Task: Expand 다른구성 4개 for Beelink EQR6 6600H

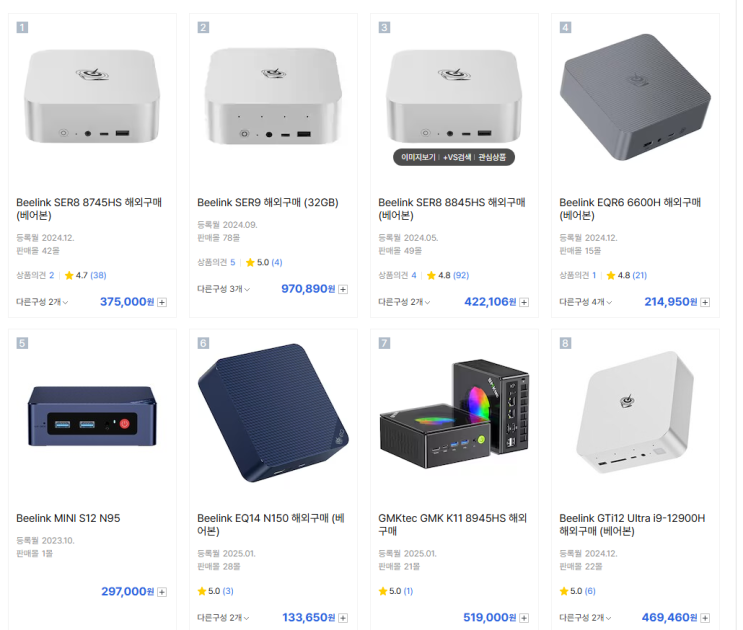Action: tap(586, 302)
